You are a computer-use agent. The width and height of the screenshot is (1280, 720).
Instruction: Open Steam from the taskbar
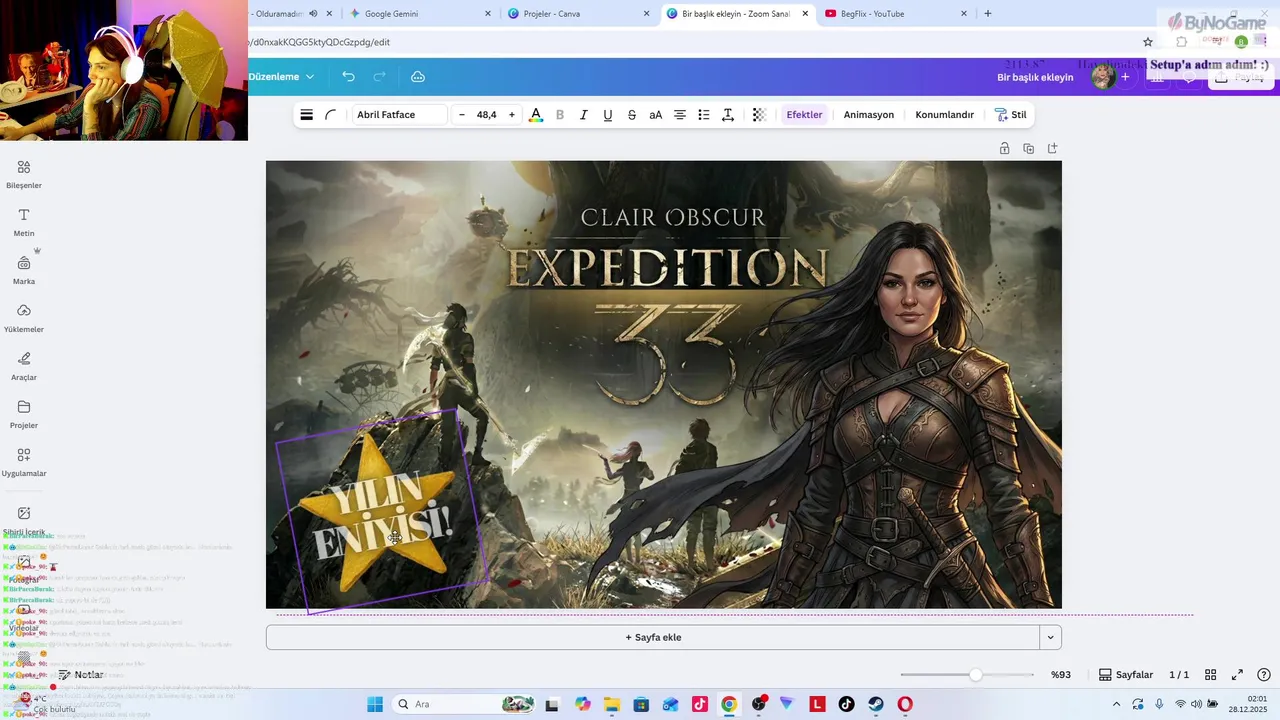pos(876,704)
